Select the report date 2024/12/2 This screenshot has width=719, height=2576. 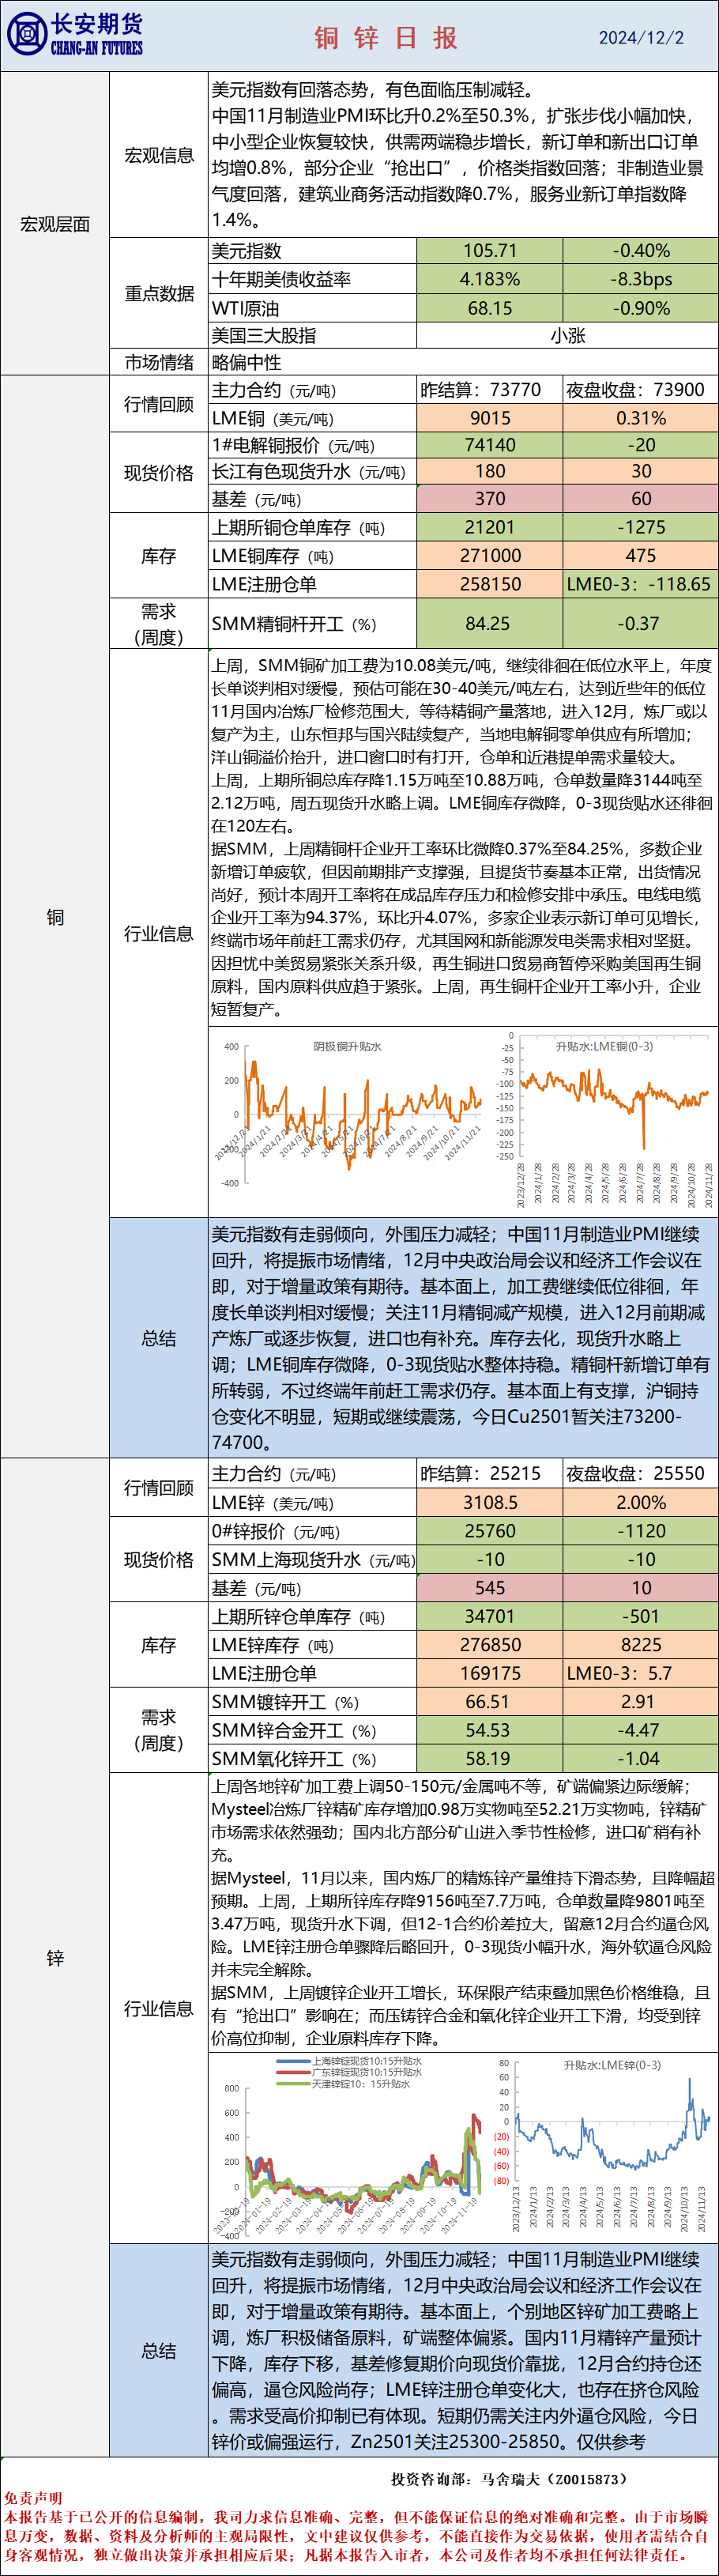click(641, 38)
